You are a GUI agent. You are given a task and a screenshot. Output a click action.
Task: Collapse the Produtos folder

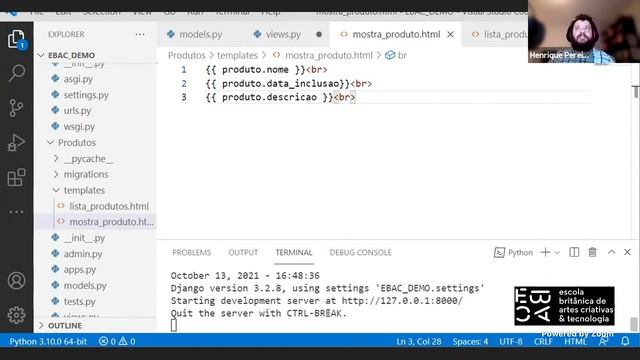point(96,142)
